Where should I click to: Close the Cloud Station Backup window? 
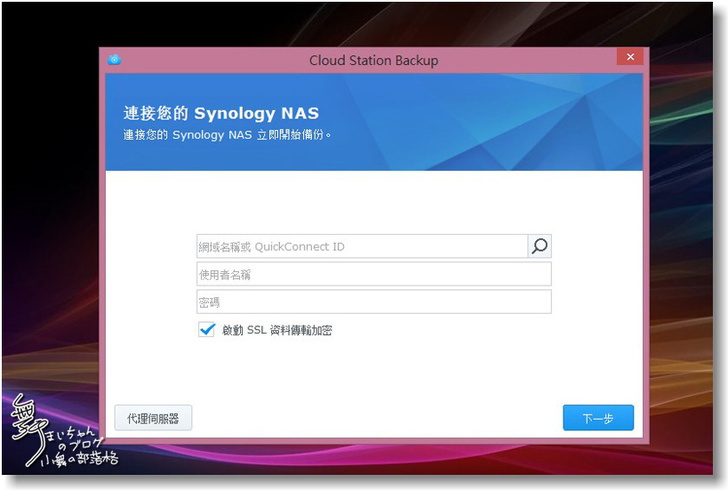[630, 57]
